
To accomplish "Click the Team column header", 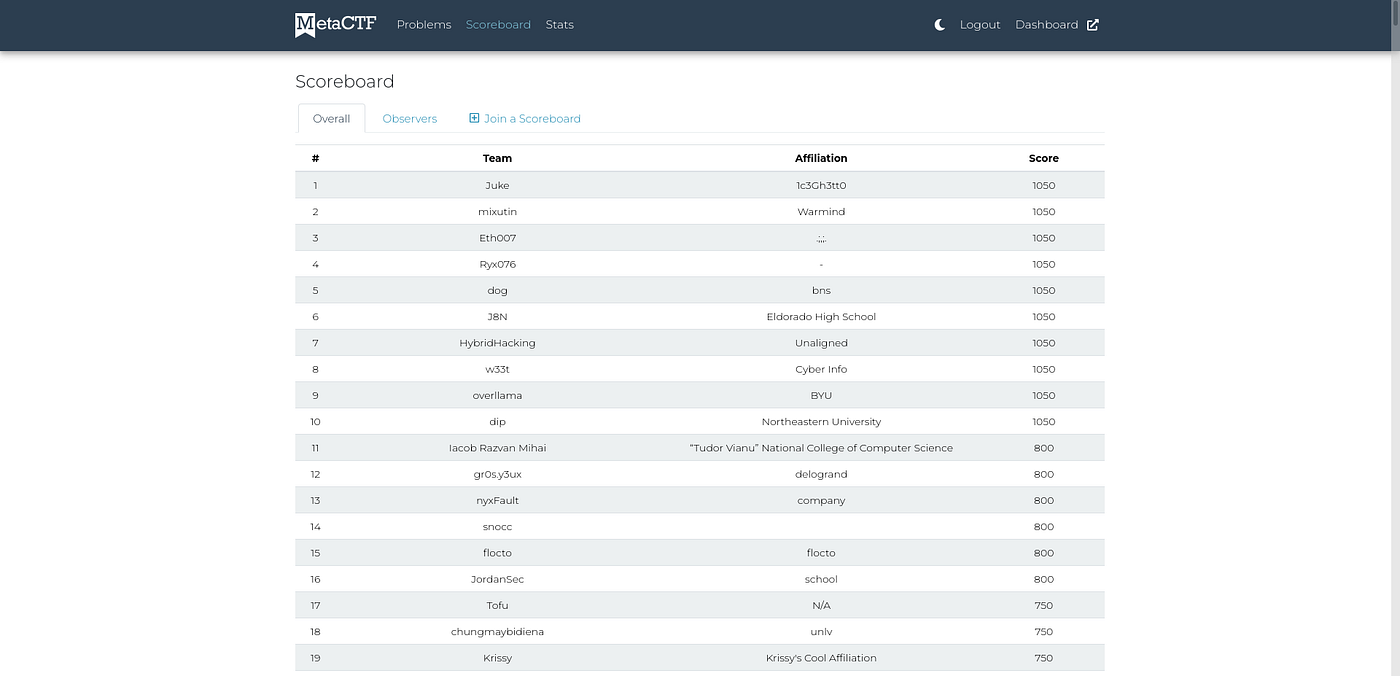I will [x=497, y=158].
